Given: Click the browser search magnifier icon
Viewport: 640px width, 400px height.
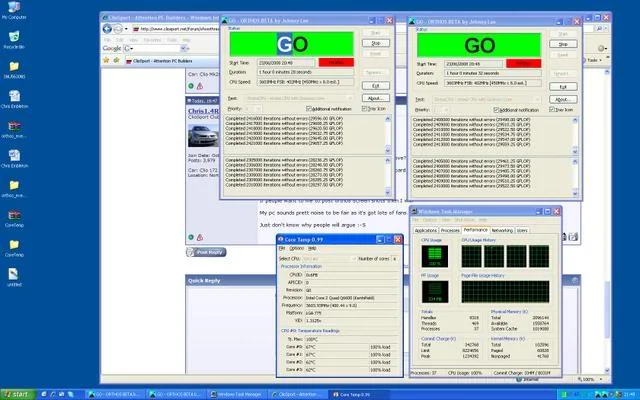Looking at the screenshot, I should tap(599, 29).
